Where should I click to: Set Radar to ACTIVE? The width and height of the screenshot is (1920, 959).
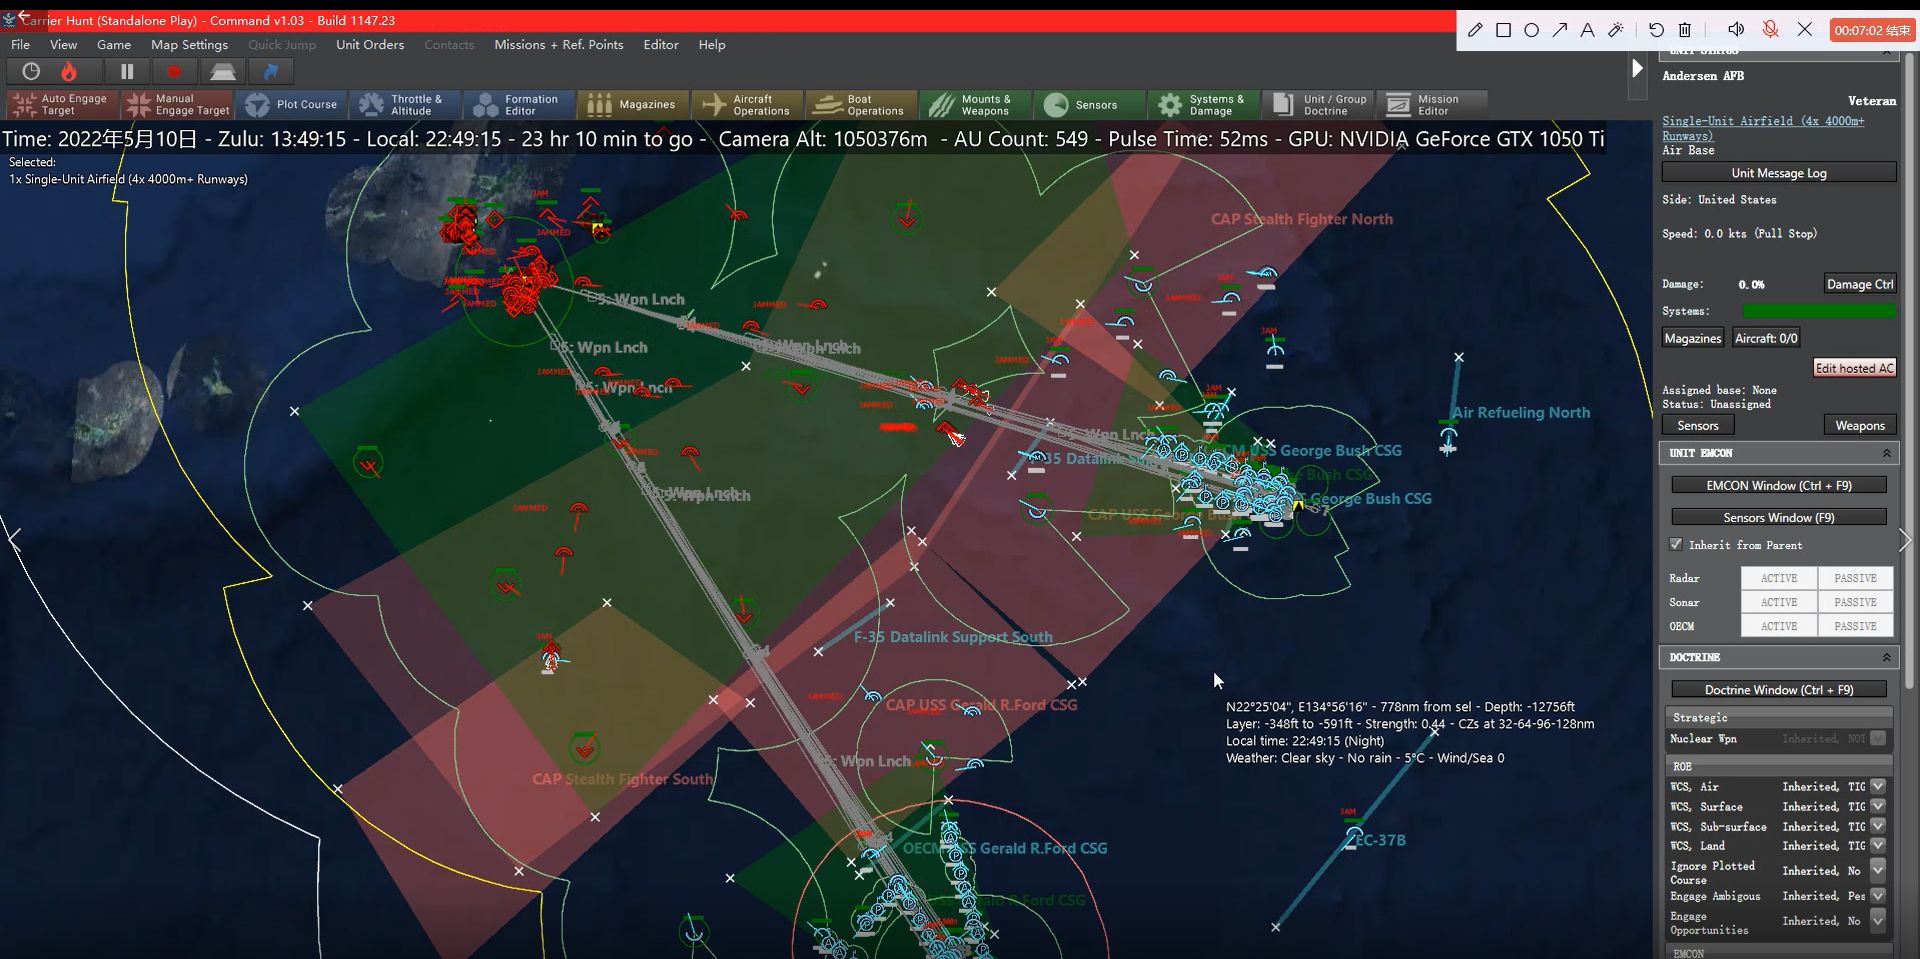[1779, 578]
